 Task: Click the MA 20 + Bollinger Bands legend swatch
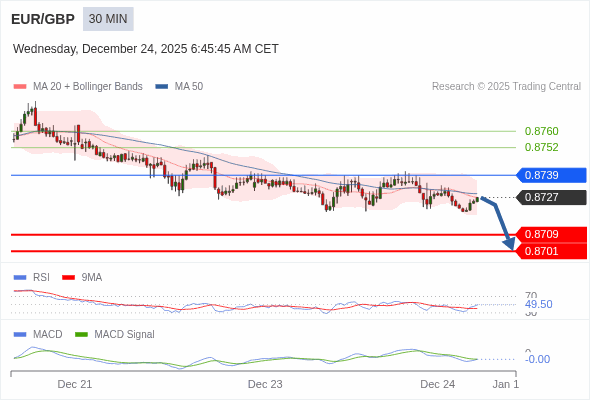20,87
